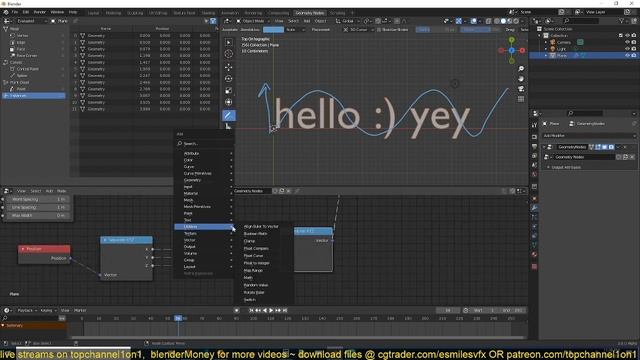Open the Utilities submenu in Add menu
The height and width of the screenshot is (360, 640).
coord(204,227)
